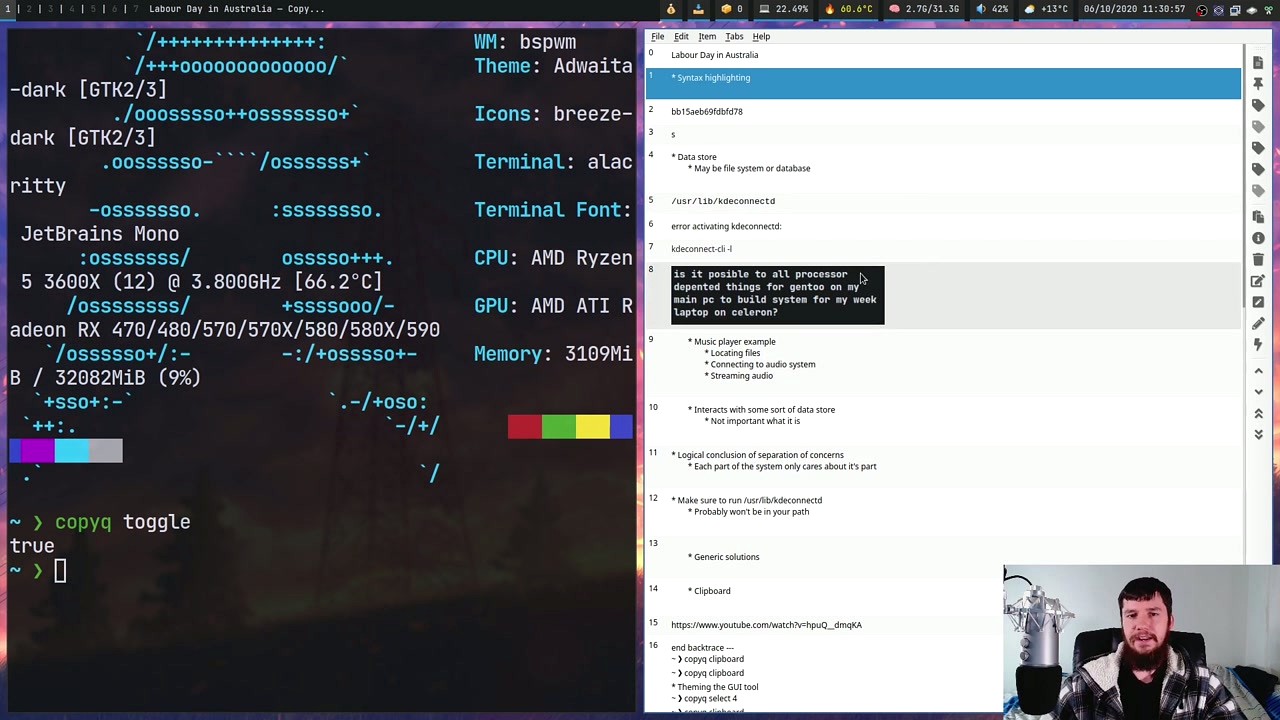Move the selected item up
Screen dimensions: 1280x720
coord(1258,371)
